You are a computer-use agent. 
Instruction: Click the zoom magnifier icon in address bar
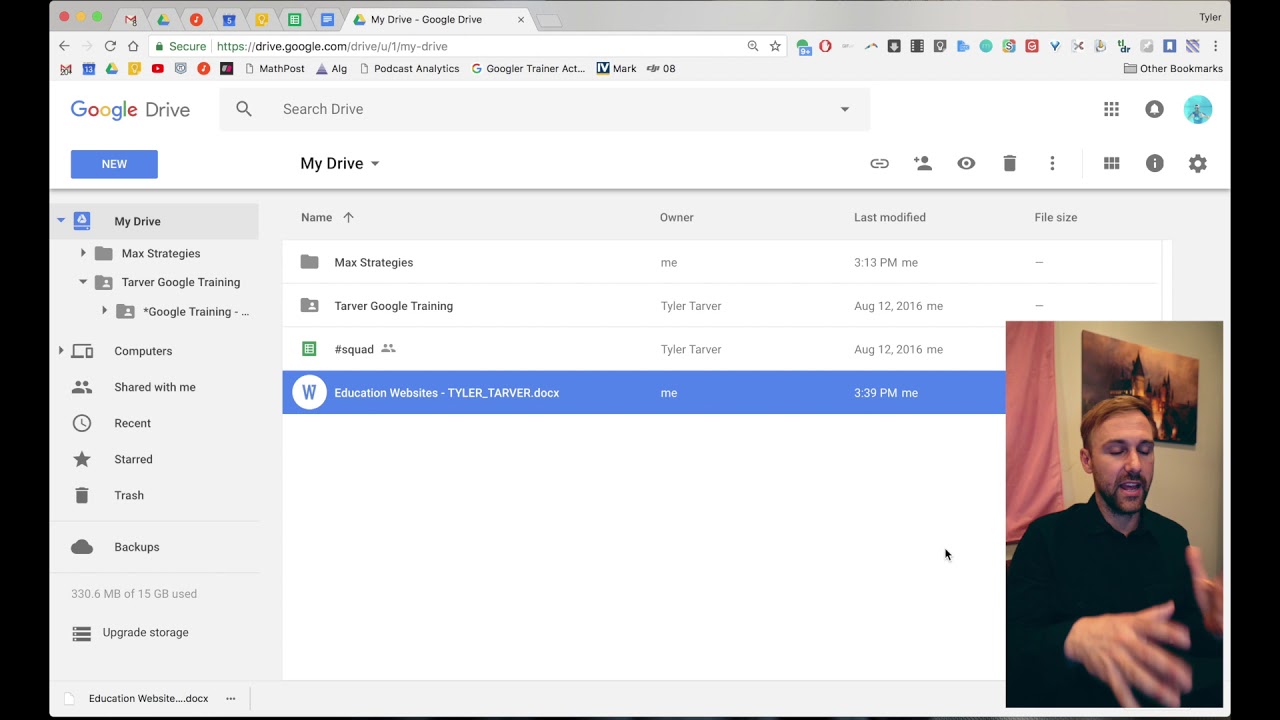[753, 46]
